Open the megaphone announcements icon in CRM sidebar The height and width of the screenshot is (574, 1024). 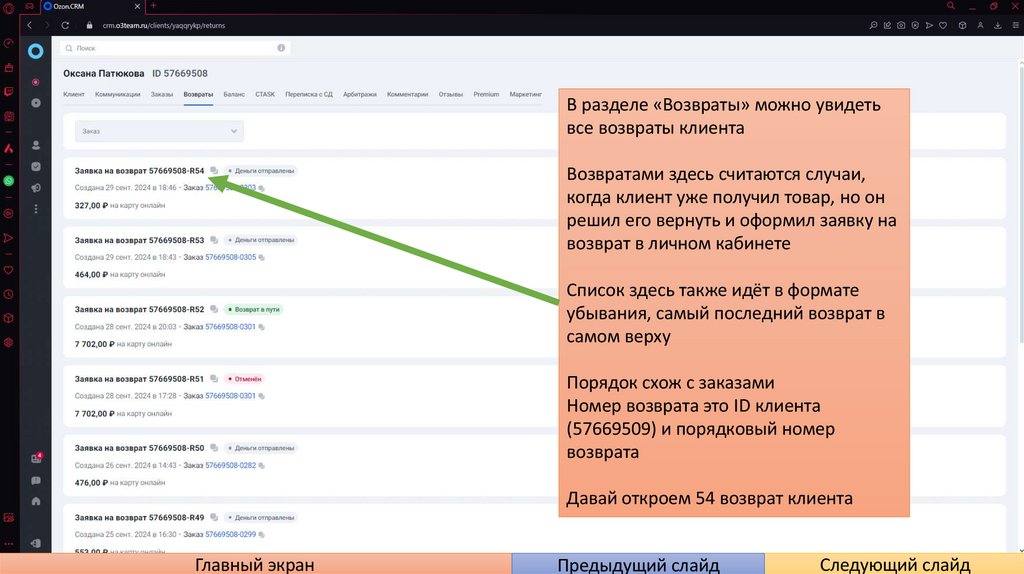36,188
